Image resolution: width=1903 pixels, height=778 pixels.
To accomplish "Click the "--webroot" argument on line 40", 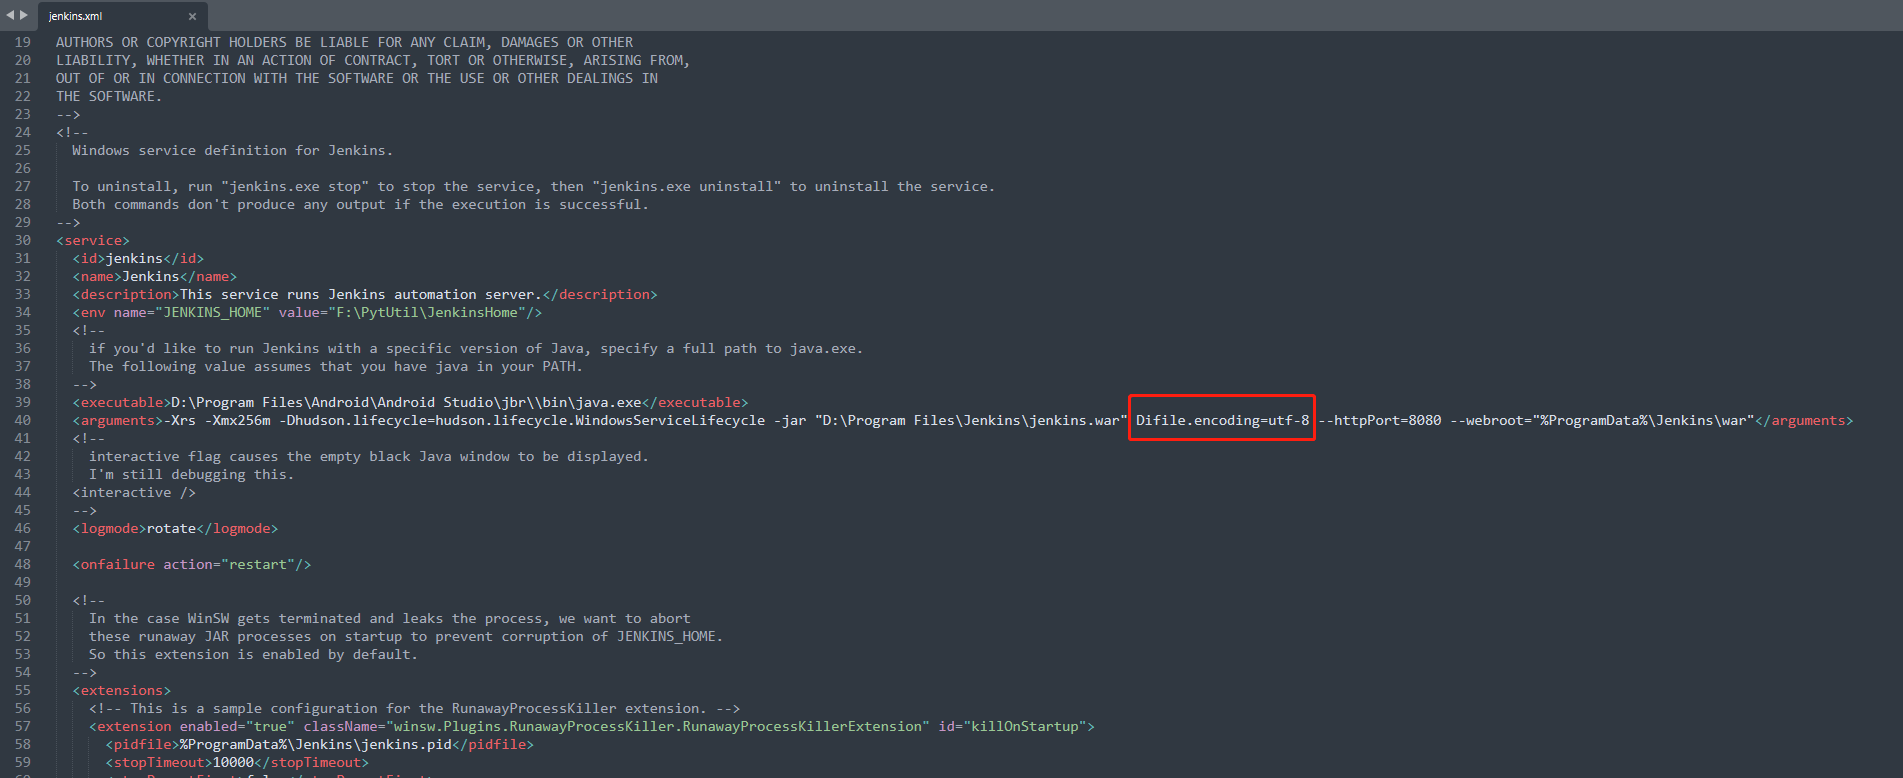I will [x=1602, y=420].
